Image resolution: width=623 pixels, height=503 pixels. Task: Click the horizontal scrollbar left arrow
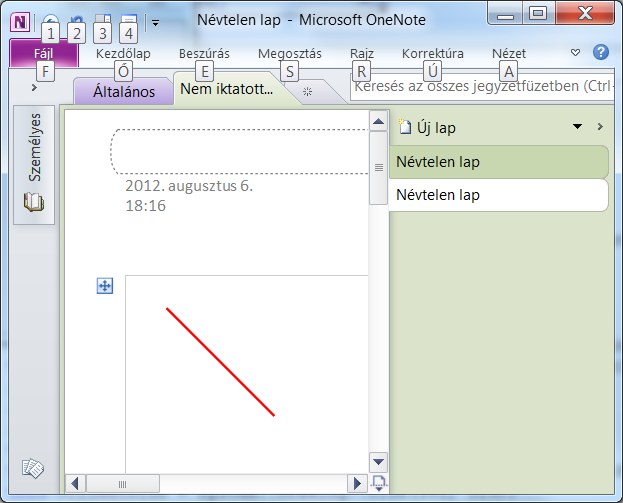[x=75, y=484]
